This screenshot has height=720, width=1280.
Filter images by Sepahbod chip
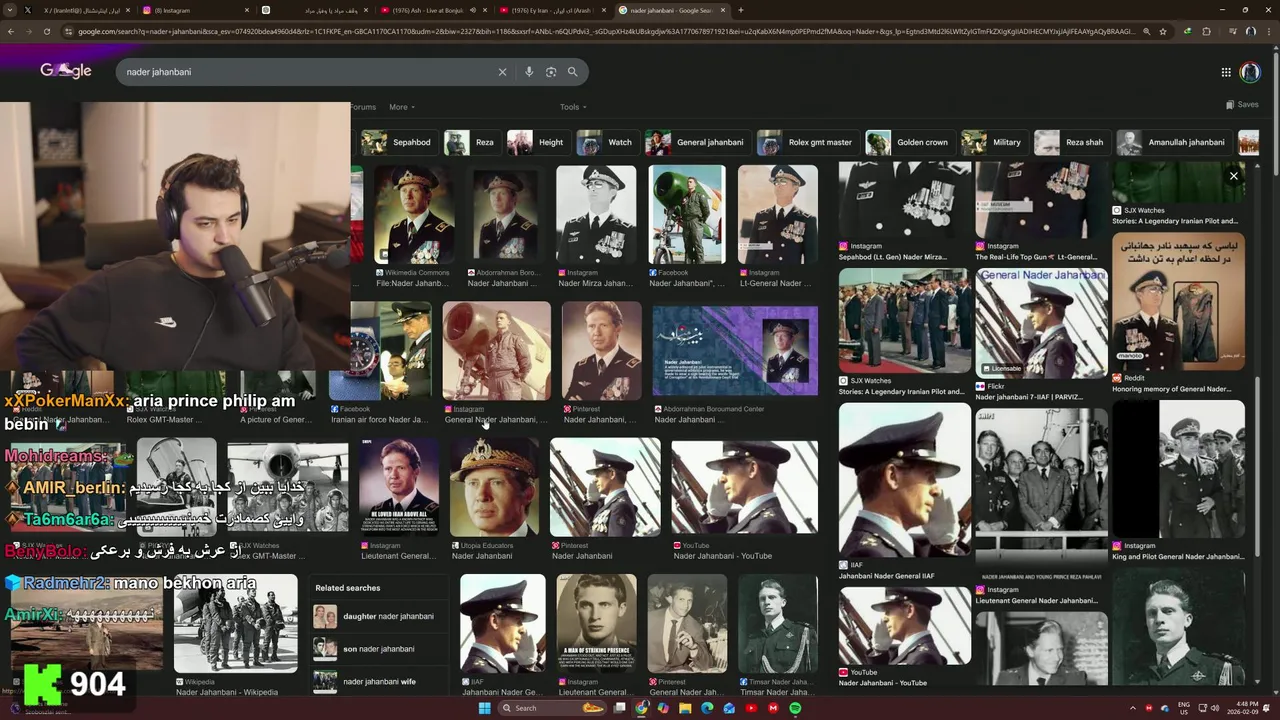(397, 142)
